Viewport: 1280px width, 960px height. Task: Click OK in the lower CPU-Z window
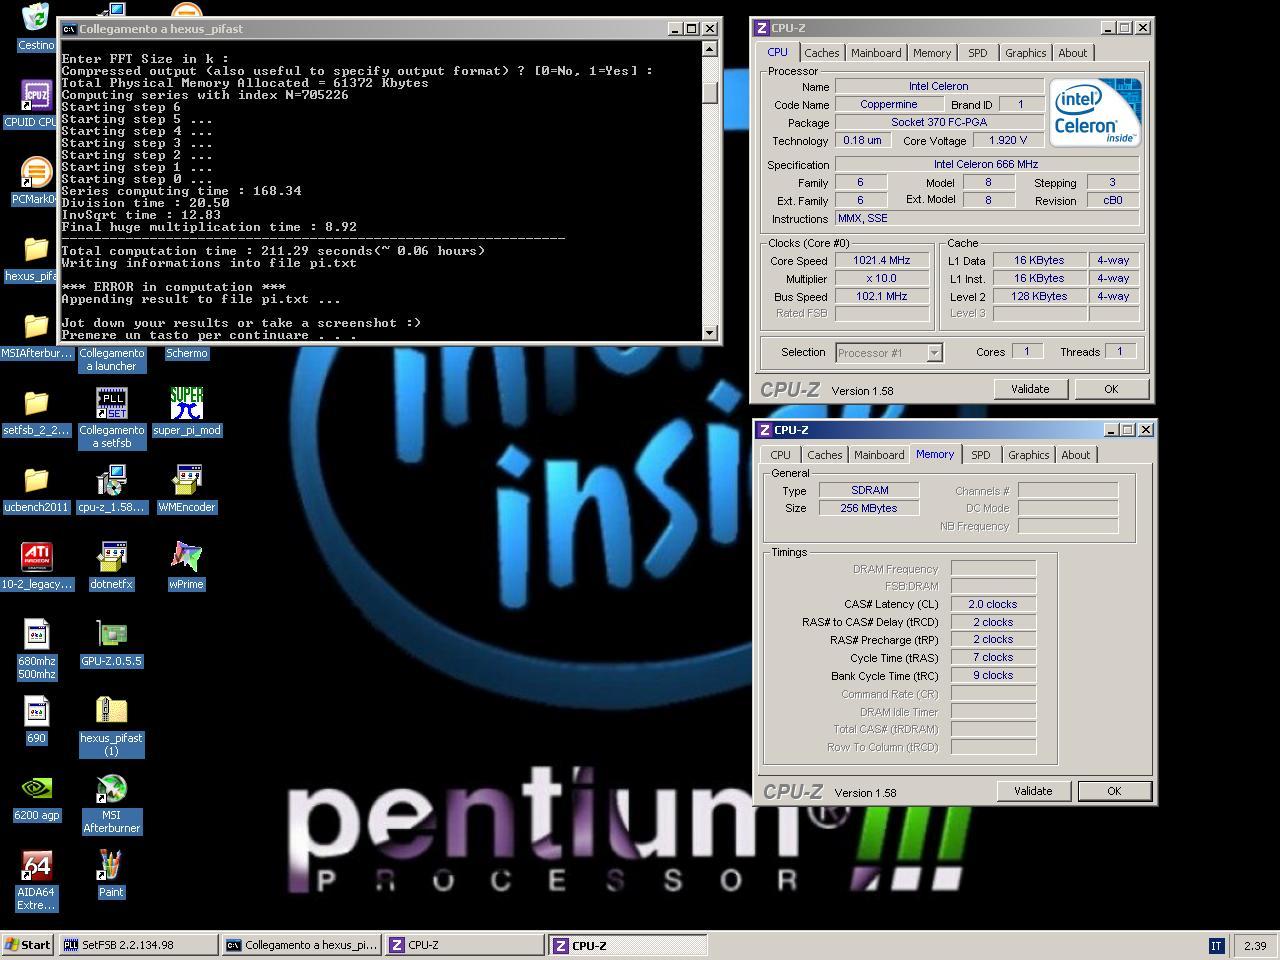tap(1114, 791)
